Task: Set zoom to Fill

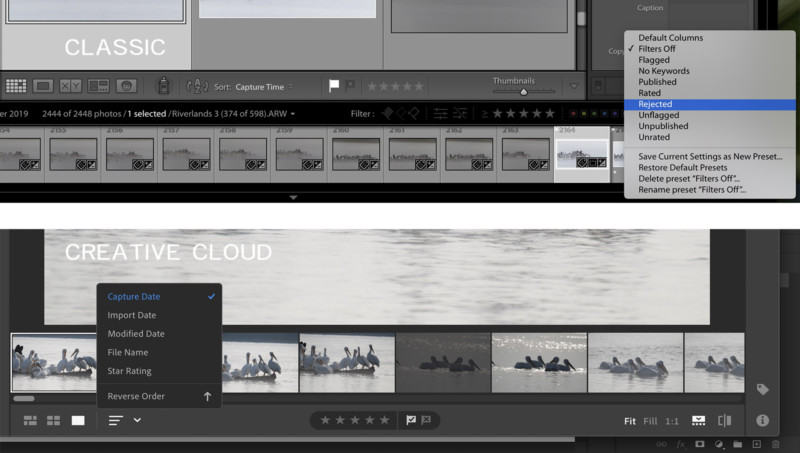Action: (x=651, y=421)
